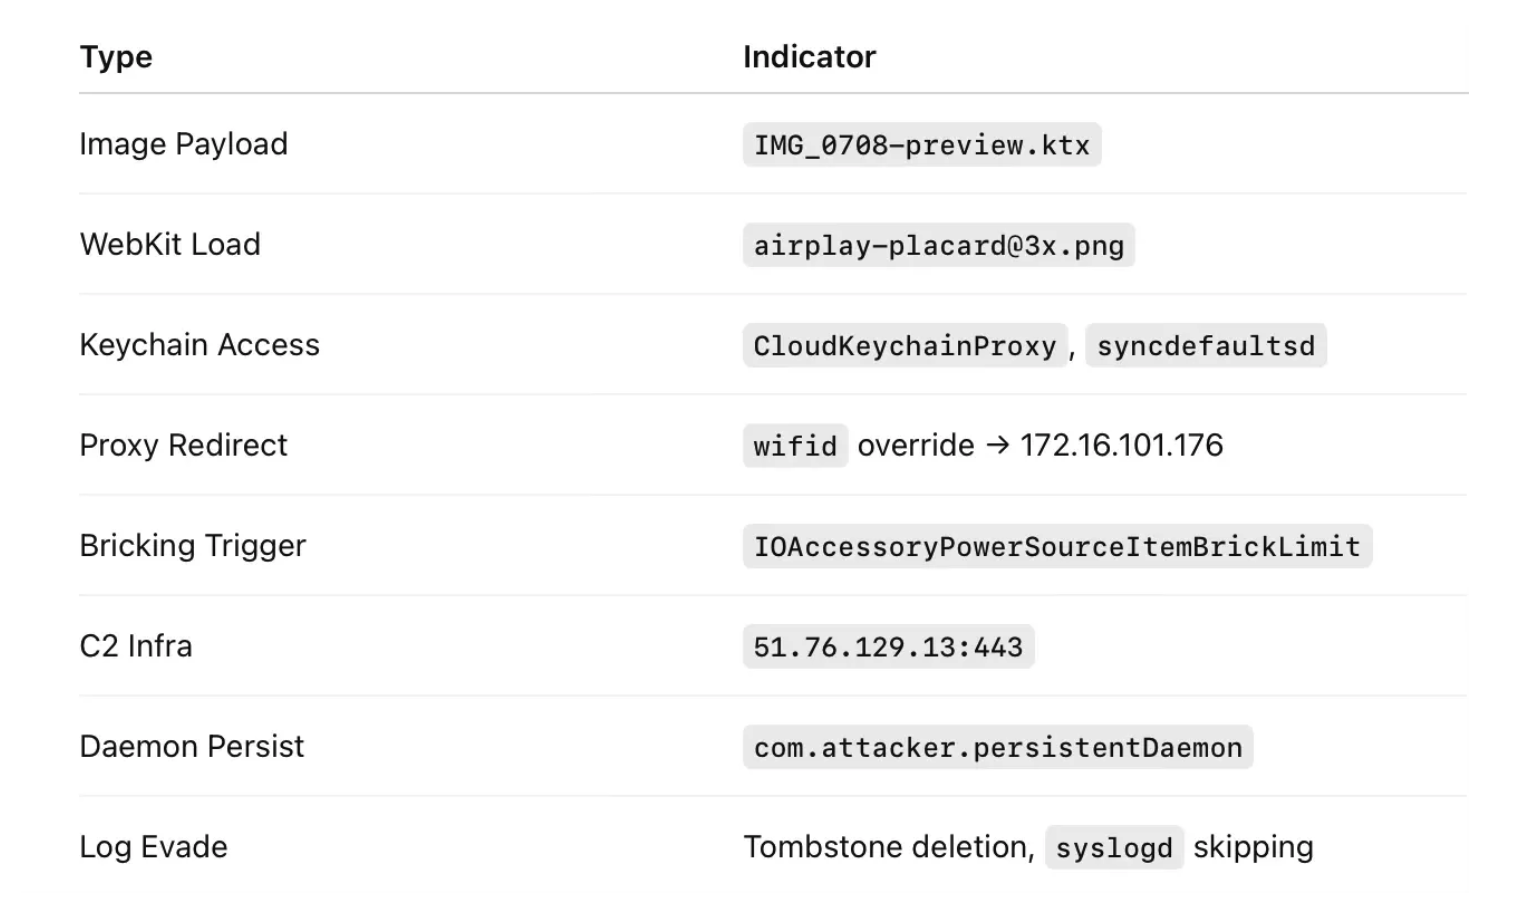Click the wifid code tag
This screenshot has height=898, width=1516.
tap(795, 445)
